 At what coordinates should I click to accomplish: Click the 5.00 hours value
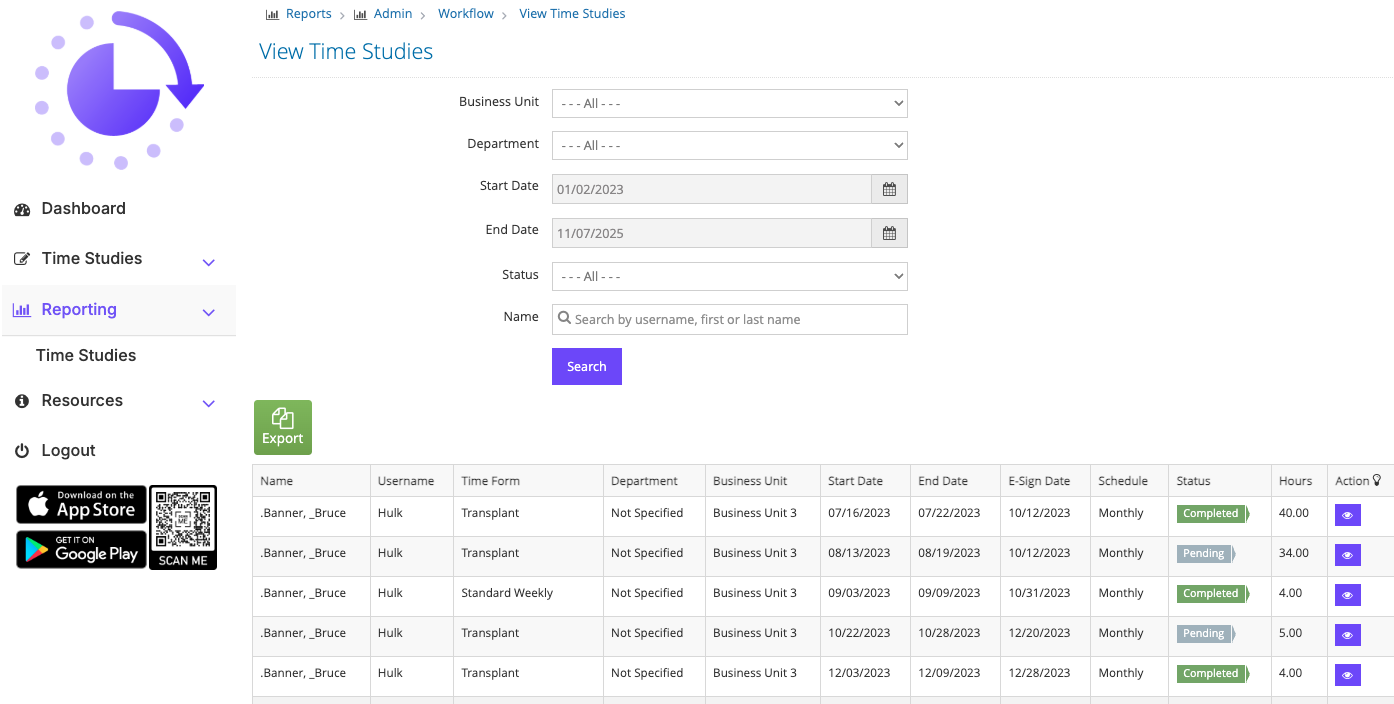click(1290, 633)
